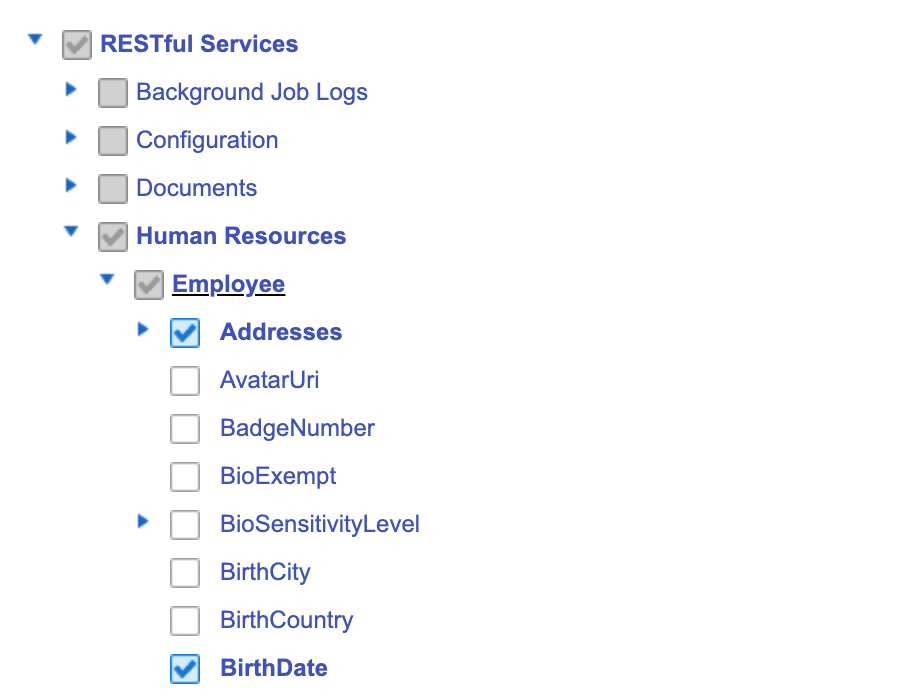Collapse the Human Resources node
Image resolution: width=900 pixels, height=698 pixels.
click(71, 232)
